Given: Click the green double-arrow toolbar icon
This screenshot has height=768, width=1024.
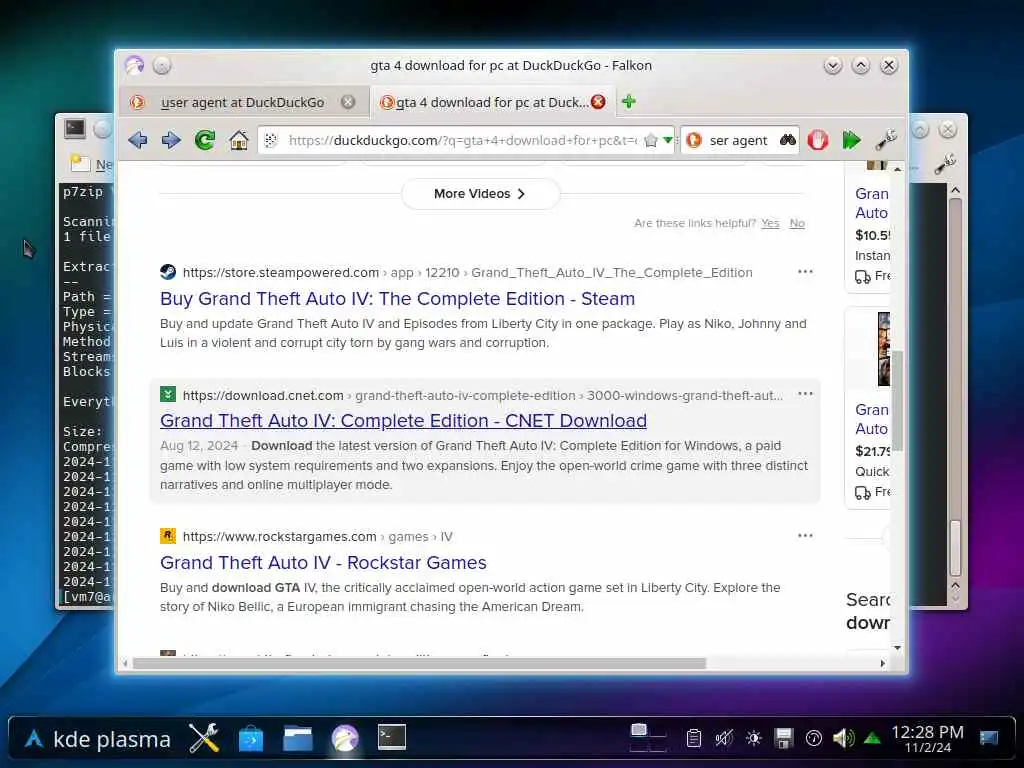Looking at the screenshot, I should [852, 140].
